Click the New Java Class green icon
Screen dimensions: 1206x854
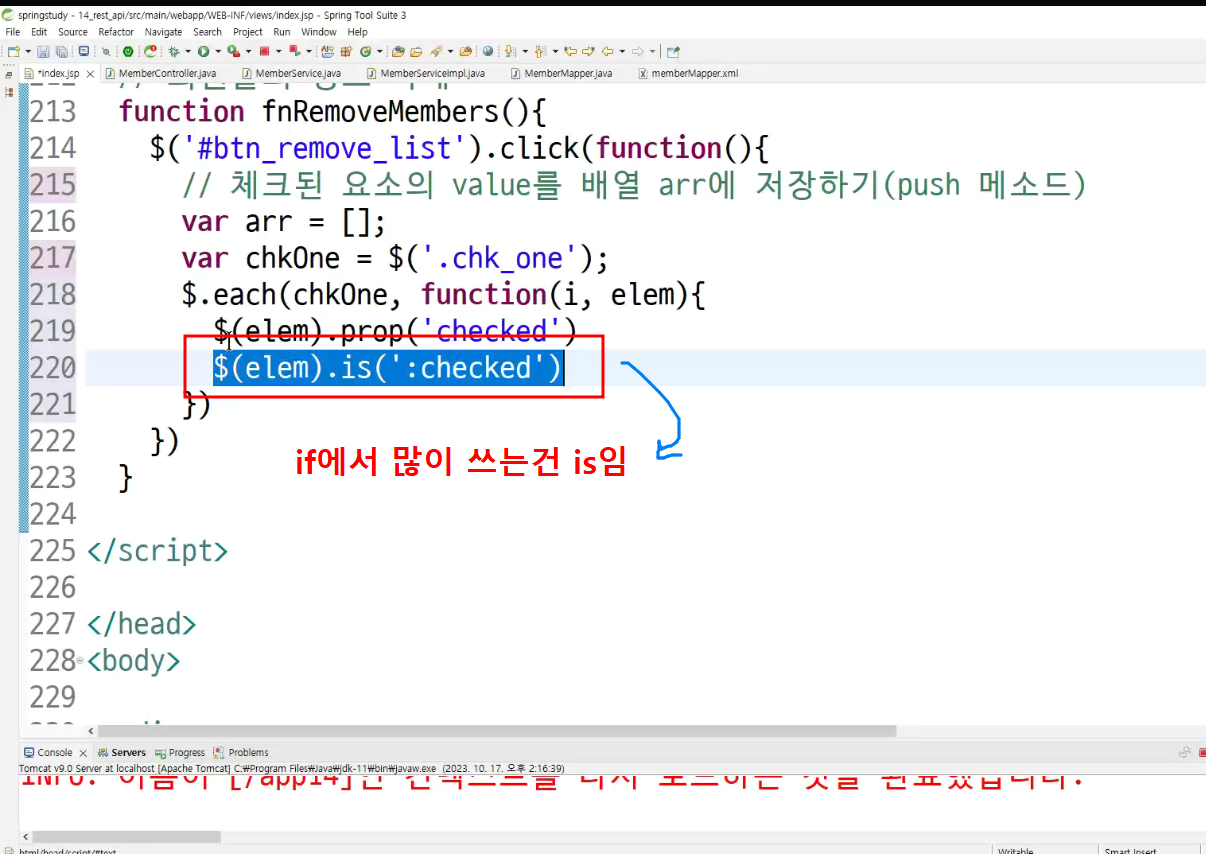pyautogui.click(x=365, y=51)
